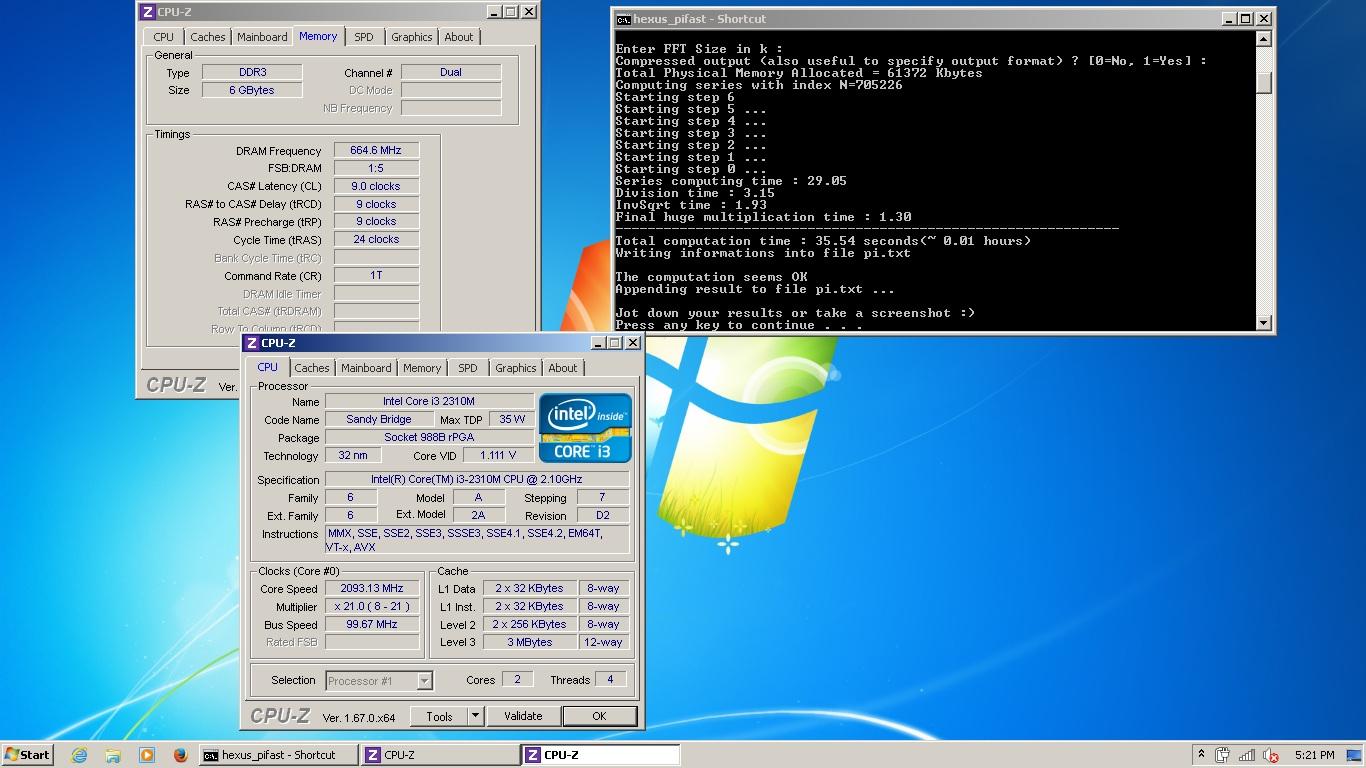
Task: Click the OK button
Action: pyautogui.click(x=599, y=716)
